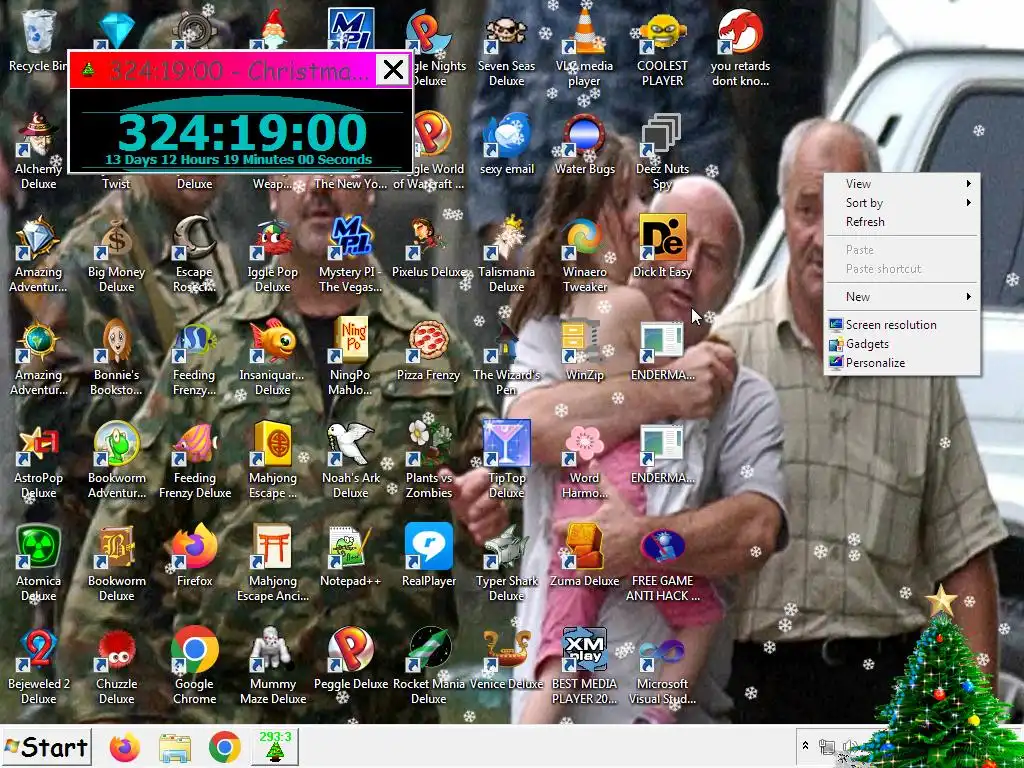This screenshot has width=1024, height=768.
Task: Launch Chuzzle Deluxe shortcut
Action: pyautogui.click(x=116, y=665)
